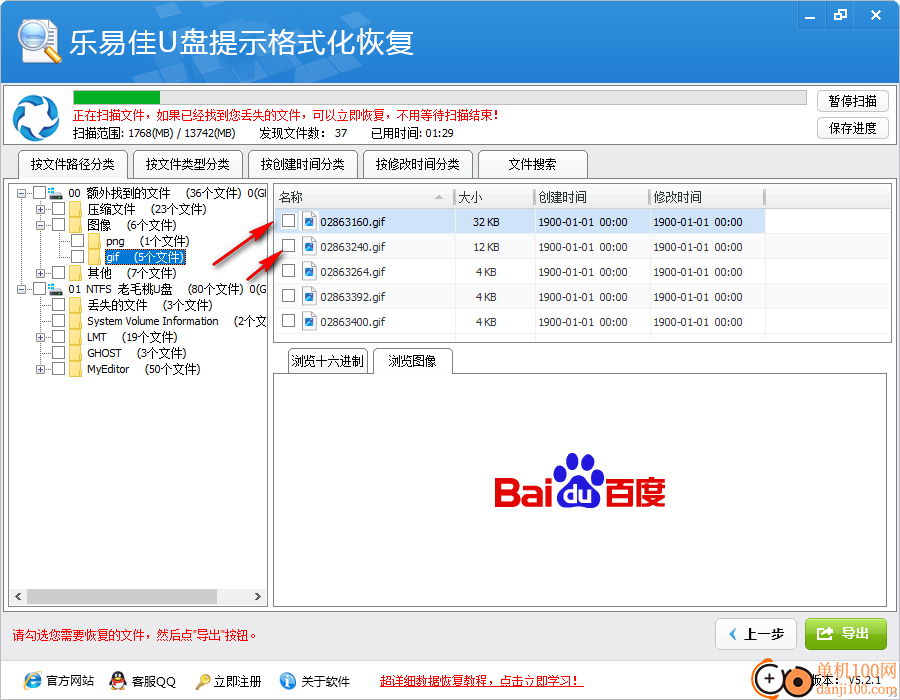Image resolution: width=900 pixels, height=700 pixels.
Task: Click the info icon for 关于软件
Action: coord(288,681)
